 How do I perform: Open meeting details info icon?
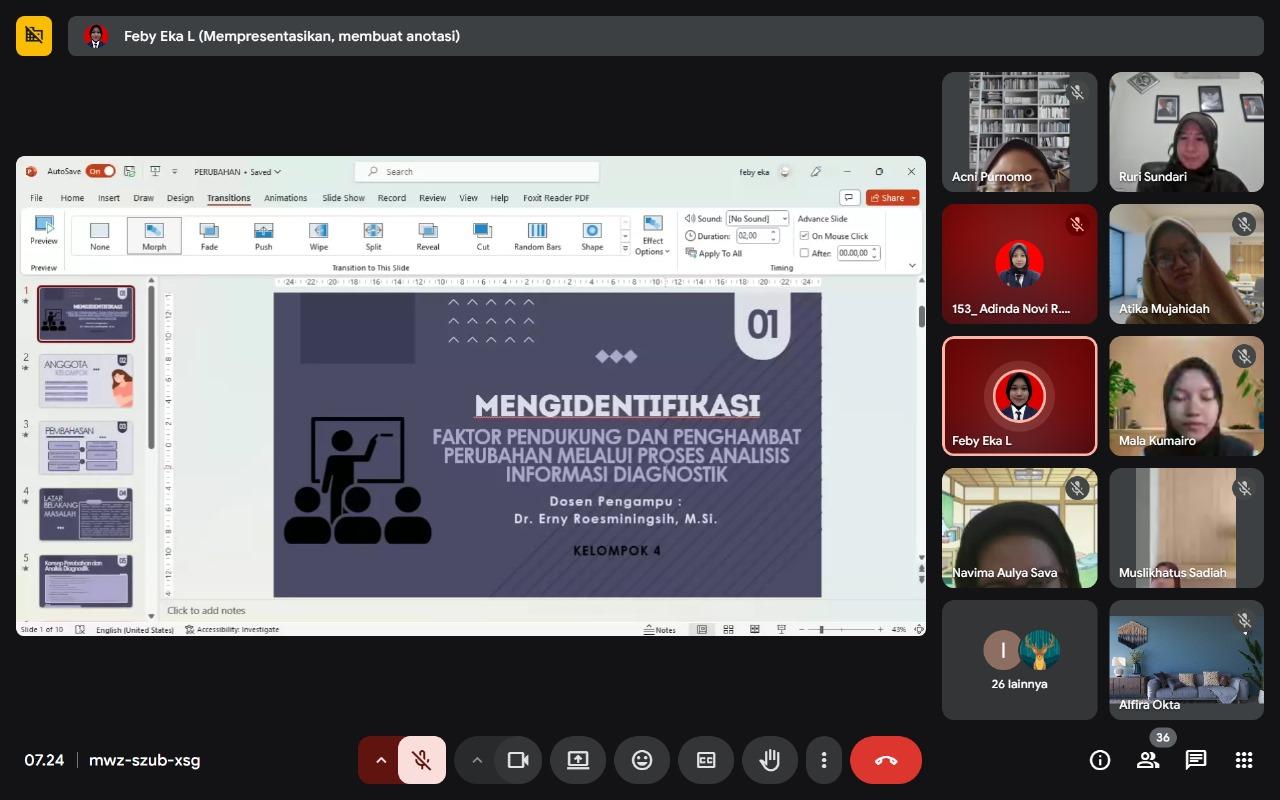(1100, 760)
